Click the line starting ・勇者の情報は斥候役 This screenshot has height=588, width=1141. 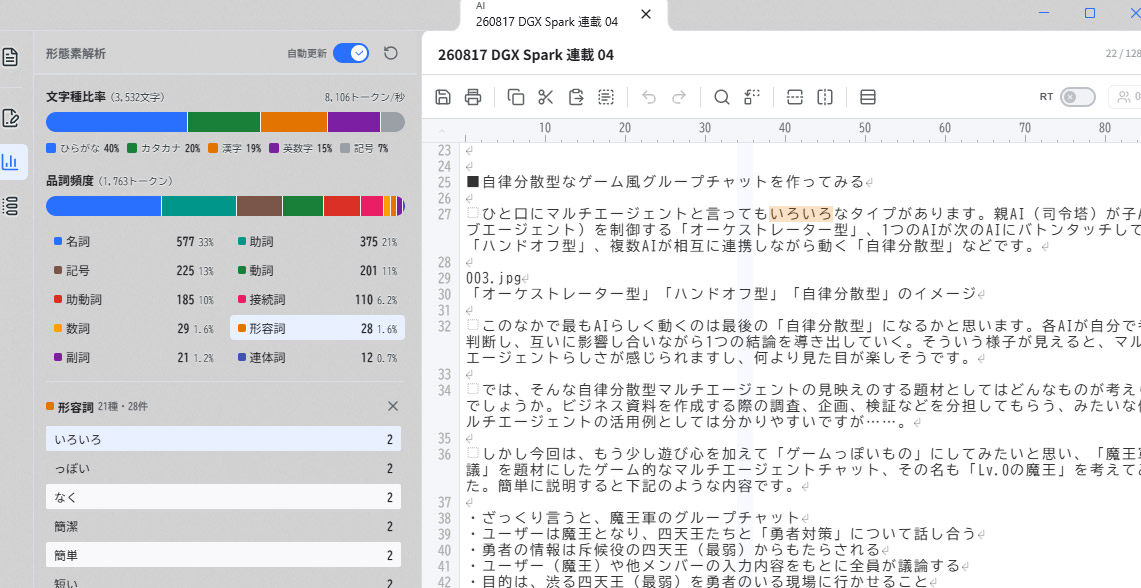pos(673,550)
